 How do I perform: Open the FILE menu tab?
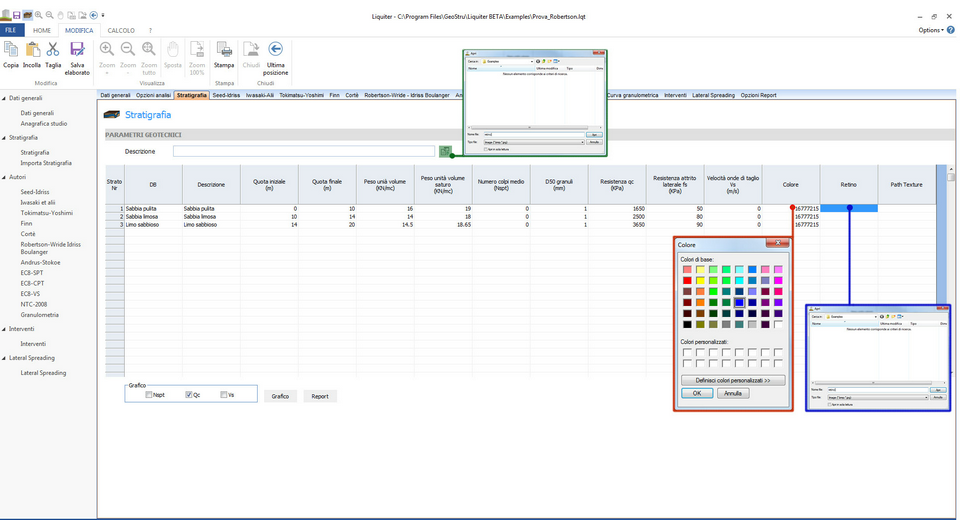11,30
